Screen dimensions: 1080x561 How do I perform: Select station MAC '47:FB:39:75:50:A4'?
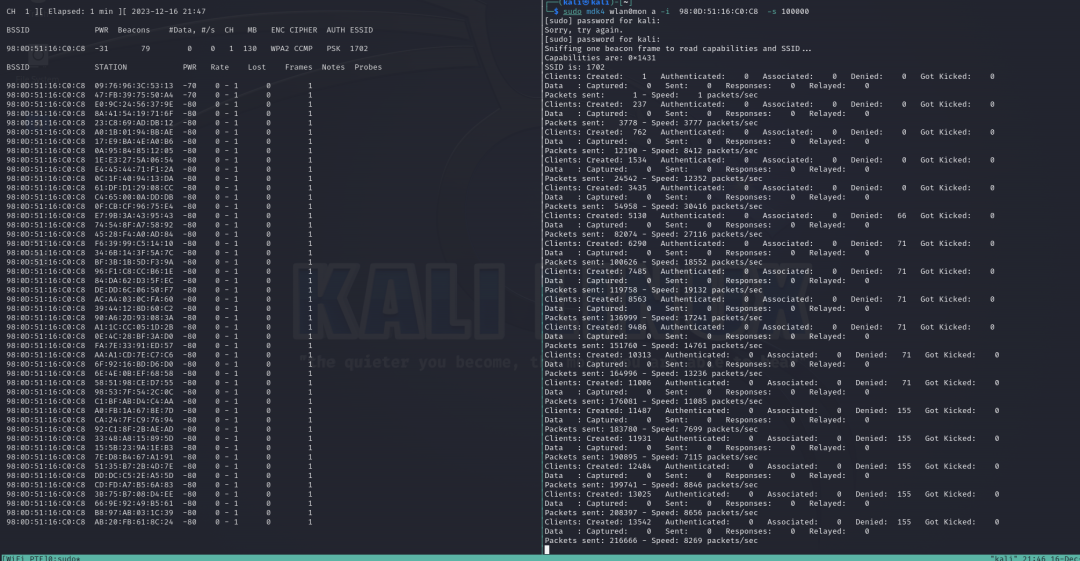(134, 95)
